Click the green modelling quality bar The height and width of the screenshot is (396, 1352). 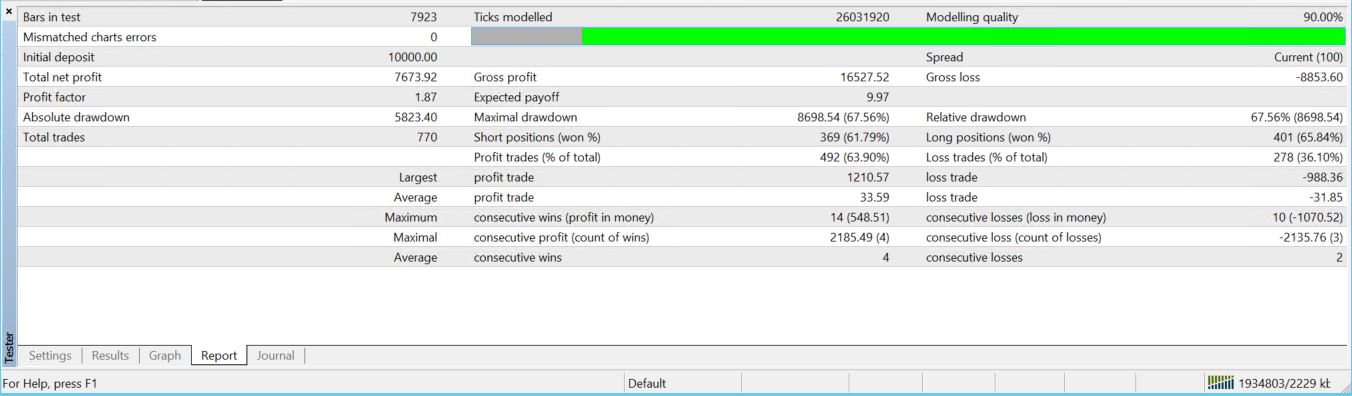point(963,37)
